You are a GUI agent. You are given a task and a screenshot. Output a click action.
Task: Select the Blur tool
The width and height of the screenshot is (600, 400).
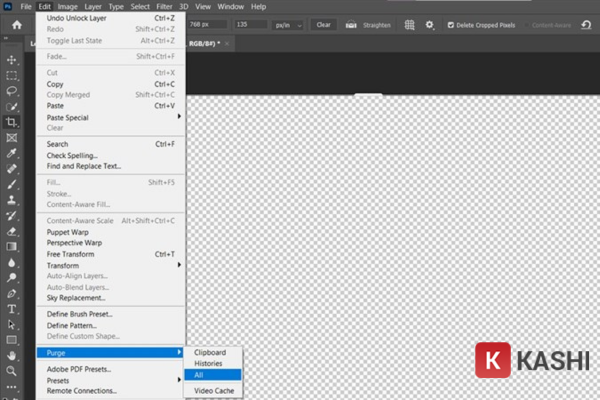tap(11, 263)
